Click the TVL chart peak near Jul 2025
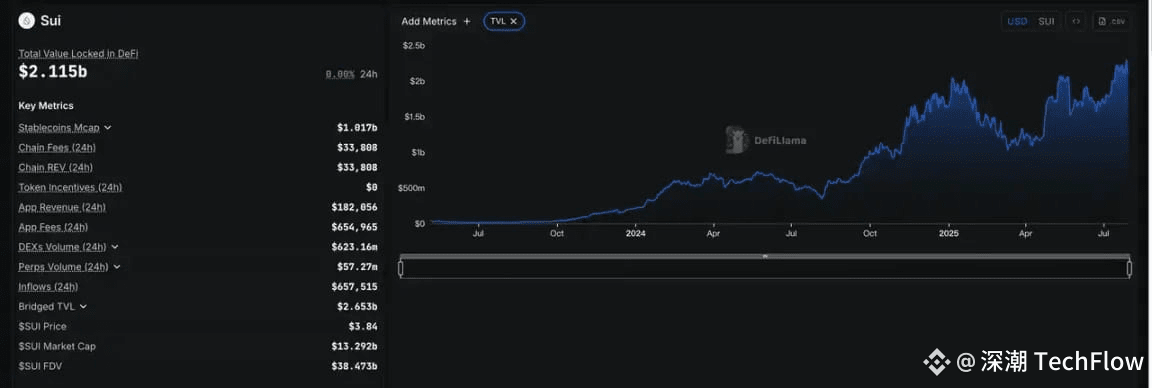 click(x=1126, y=62)
